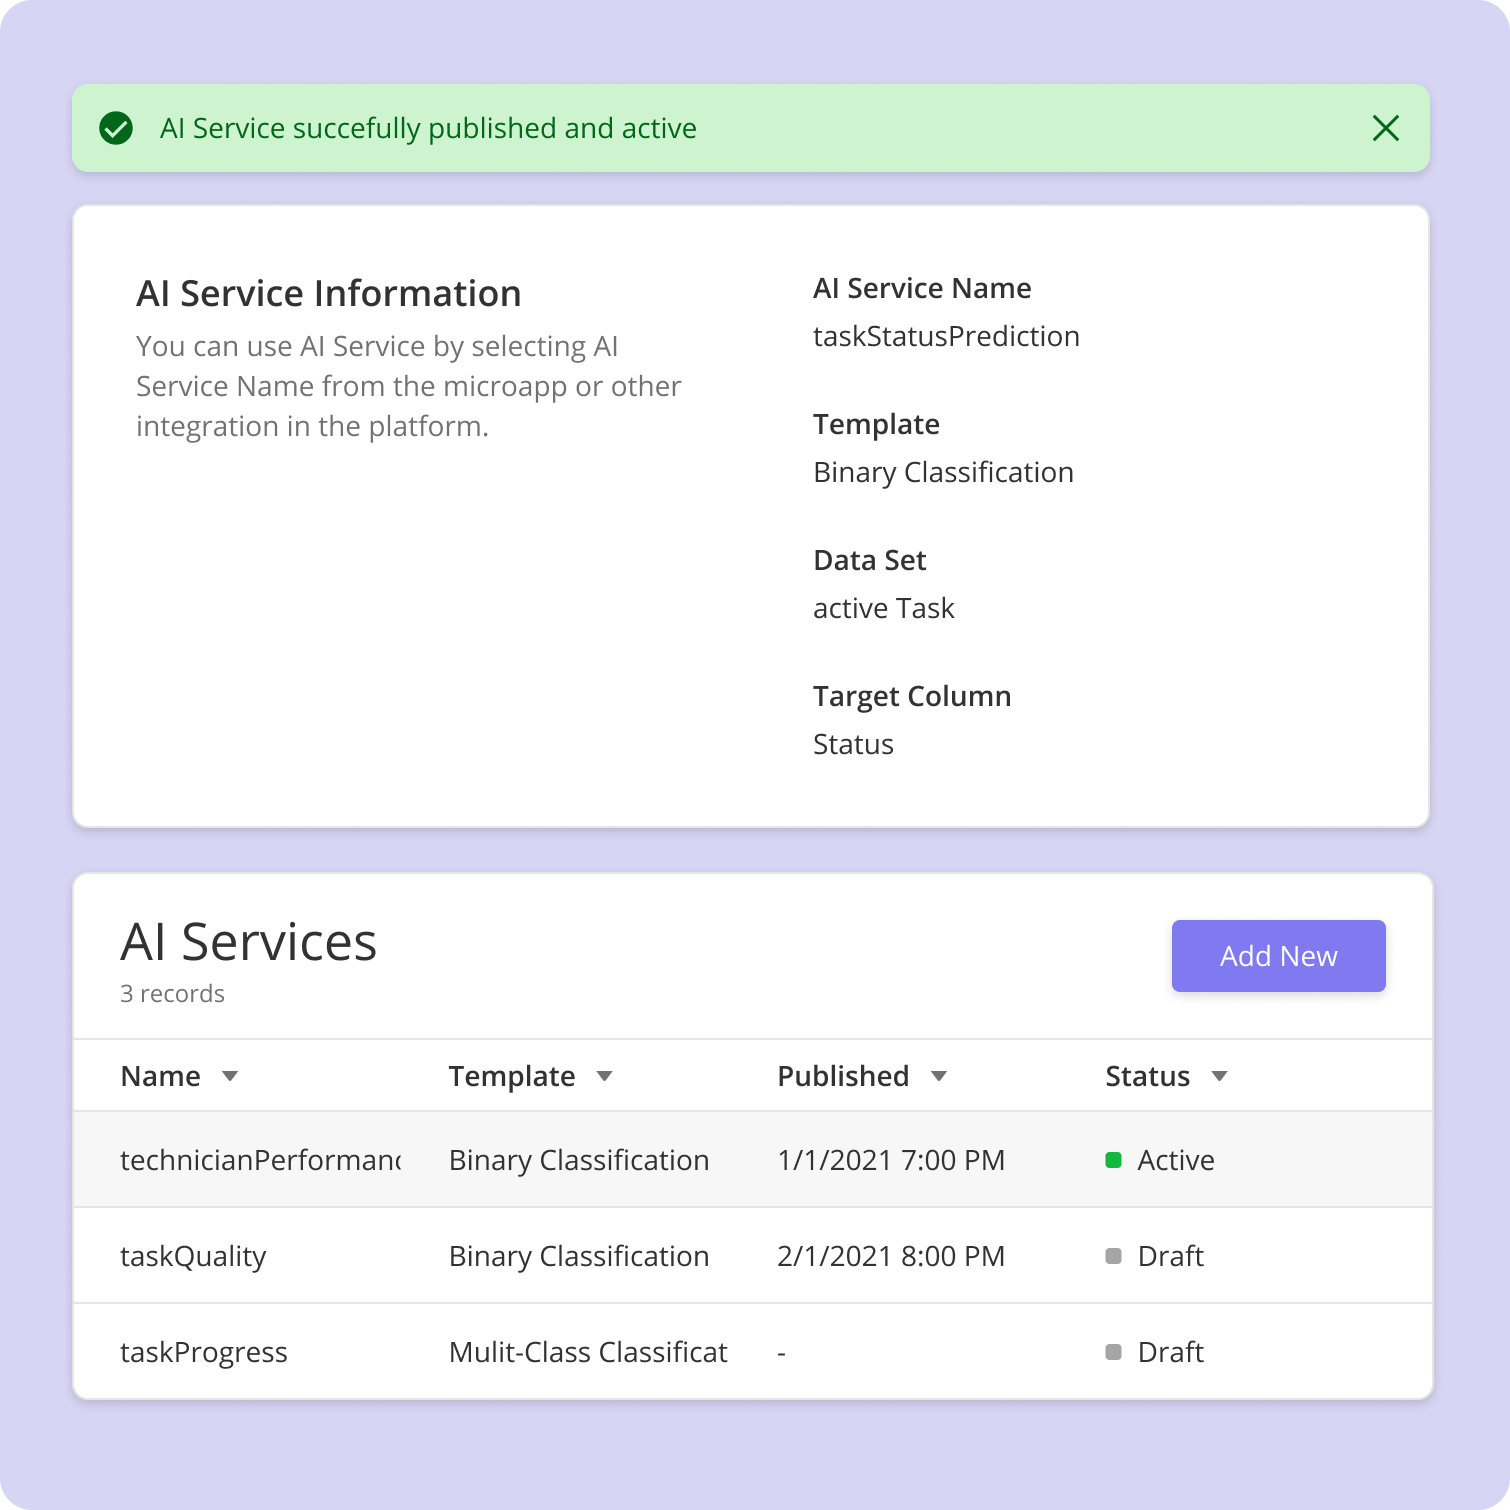Click the AI Service Name field label
This screenshot has width=1510, height=1510.
(x=922, y=288)
